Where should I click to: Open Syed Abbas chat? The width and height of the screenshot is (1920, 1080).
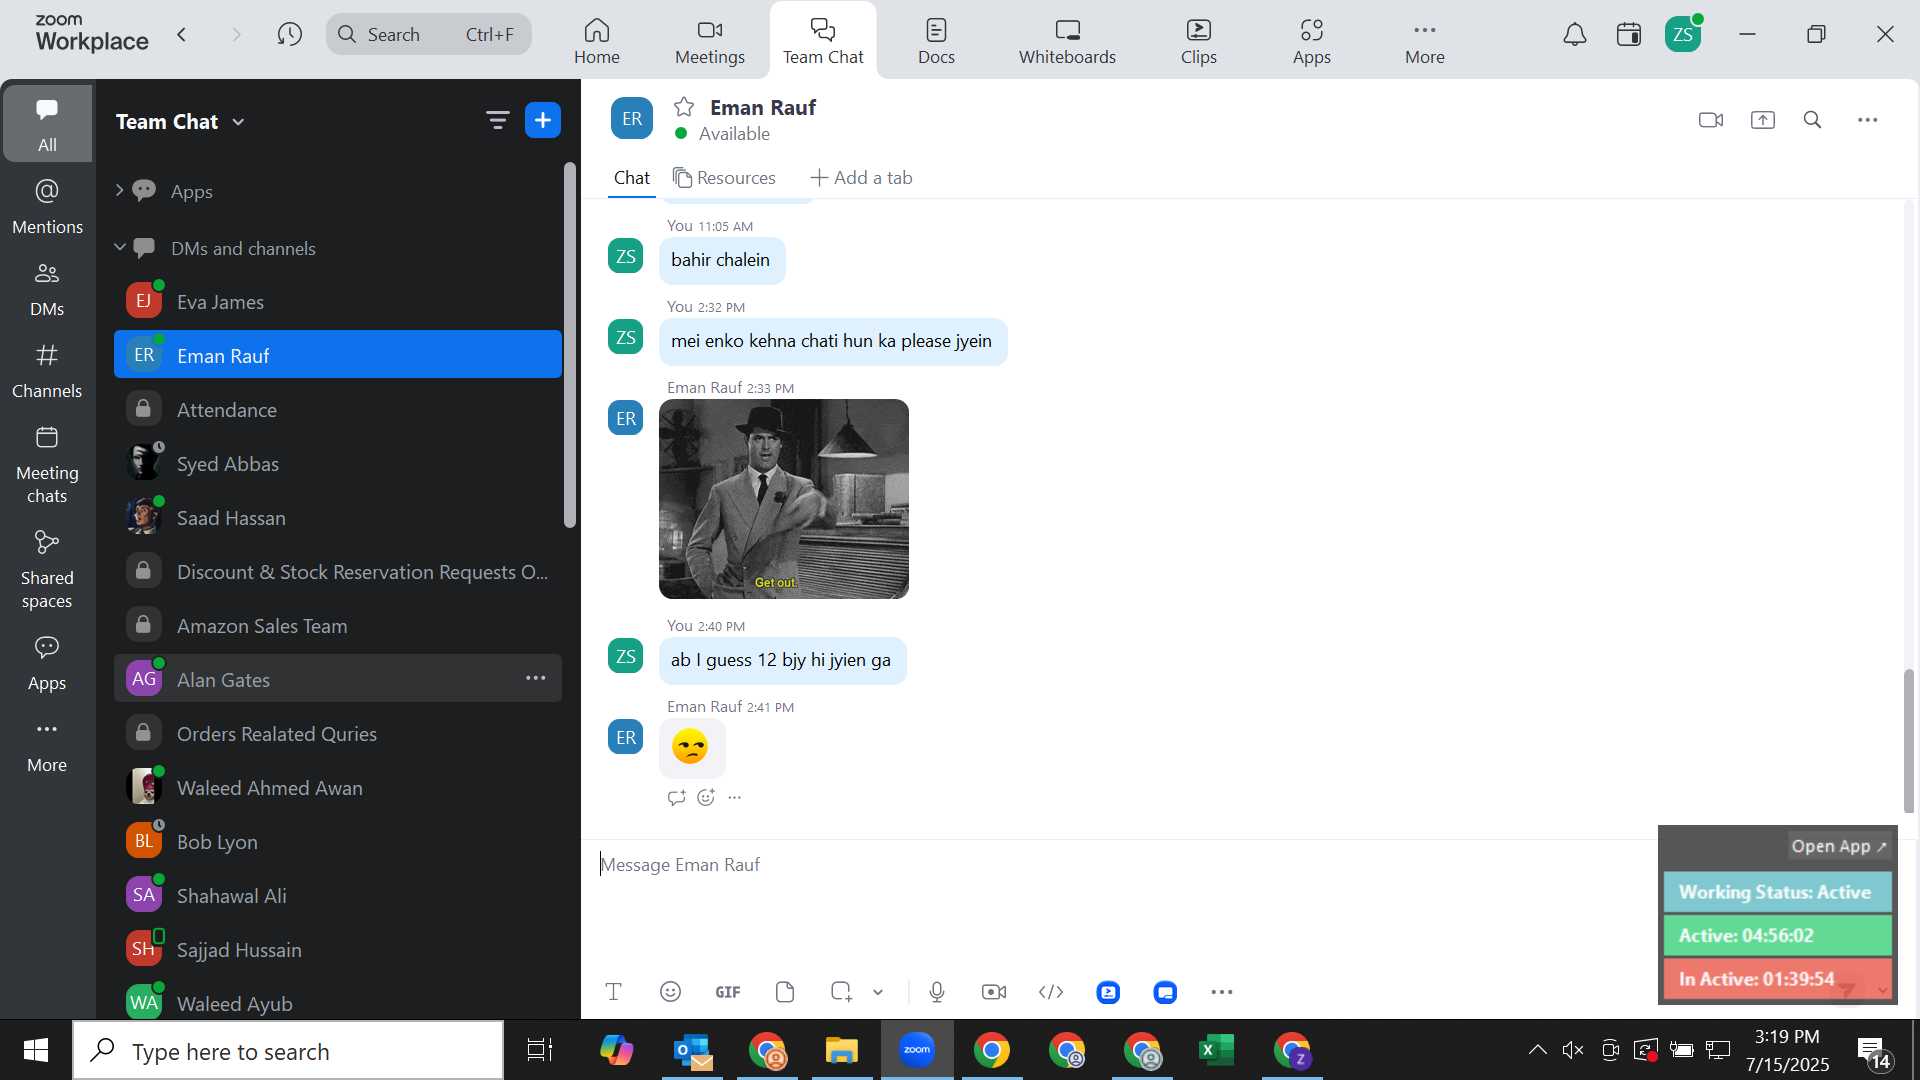(338, 464)
